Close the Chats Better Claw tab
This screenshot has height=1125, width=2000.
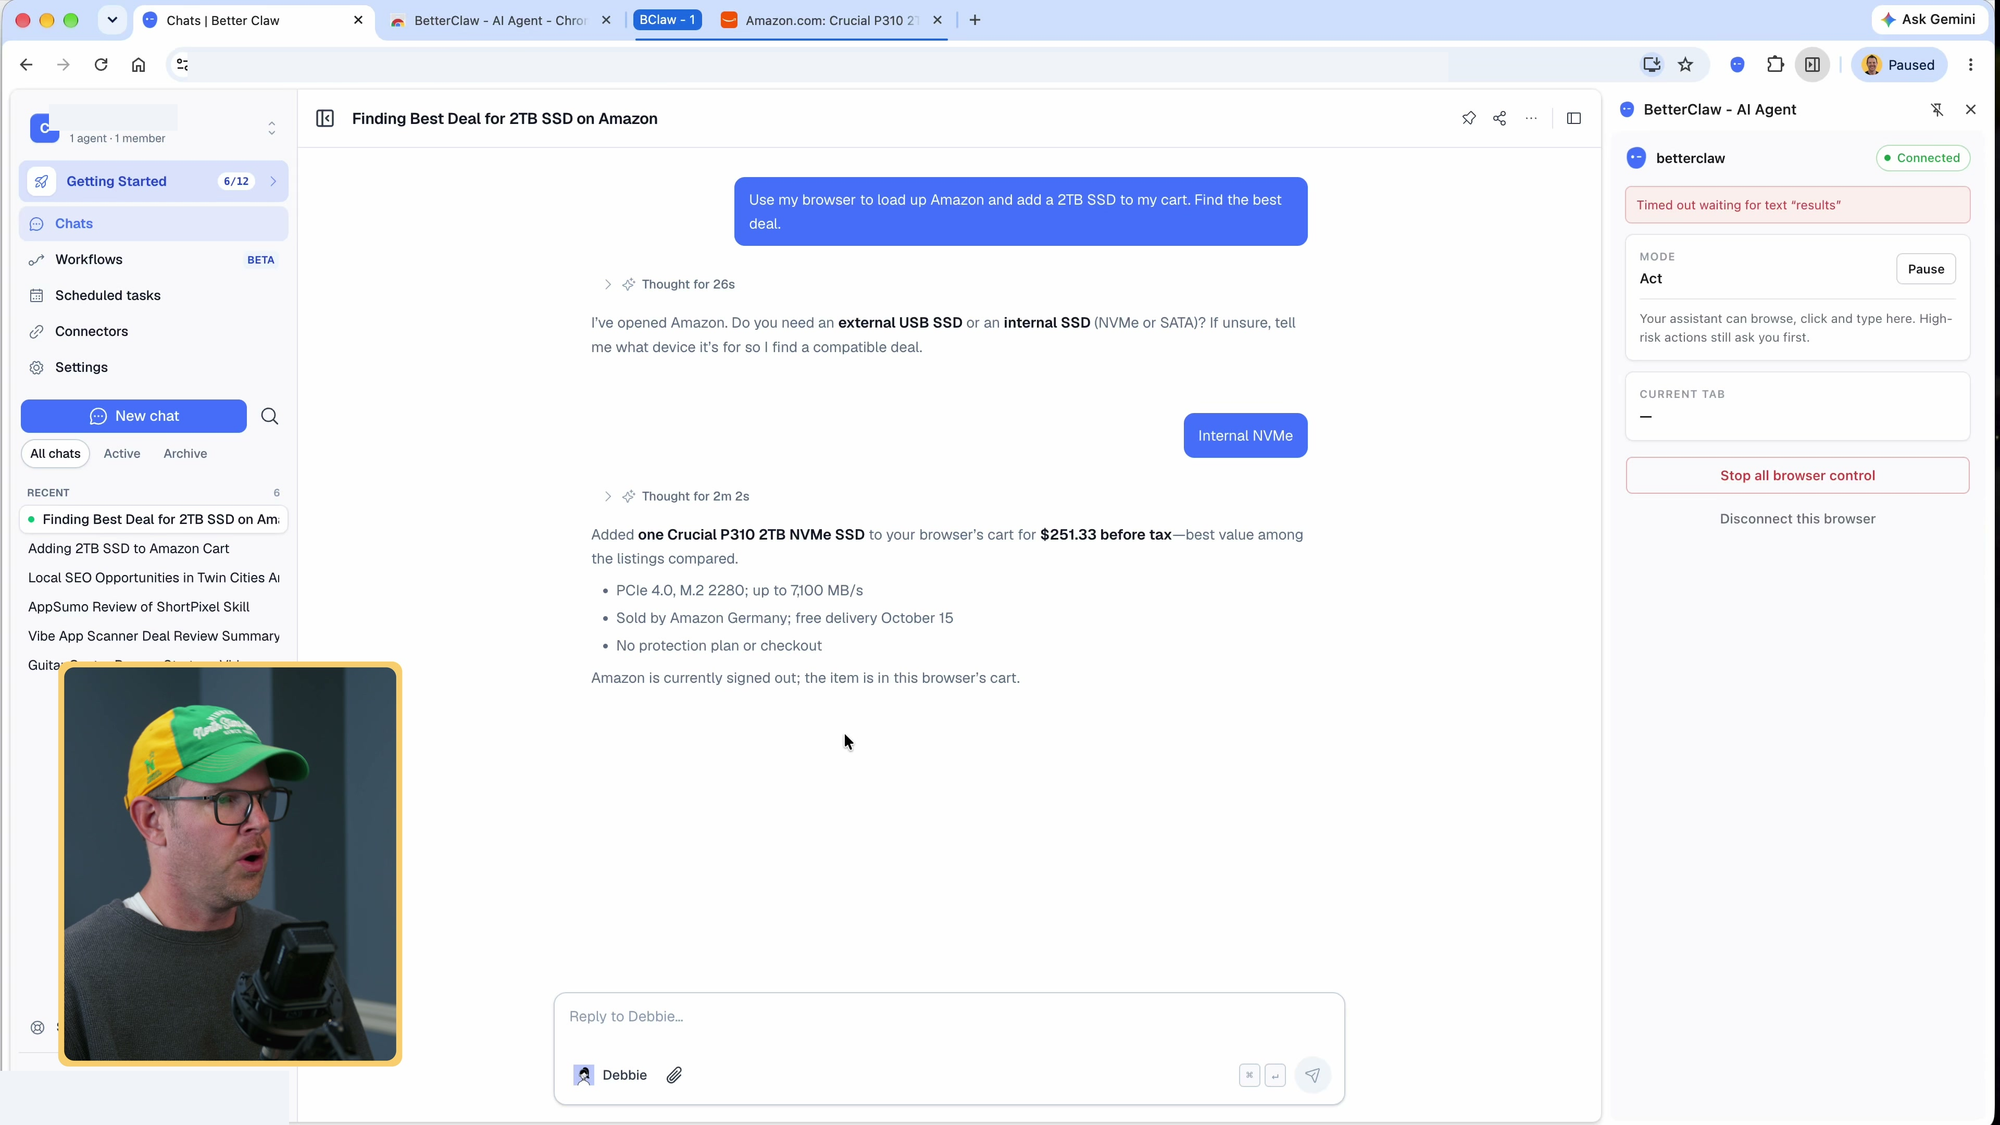(x=358, y=20)
